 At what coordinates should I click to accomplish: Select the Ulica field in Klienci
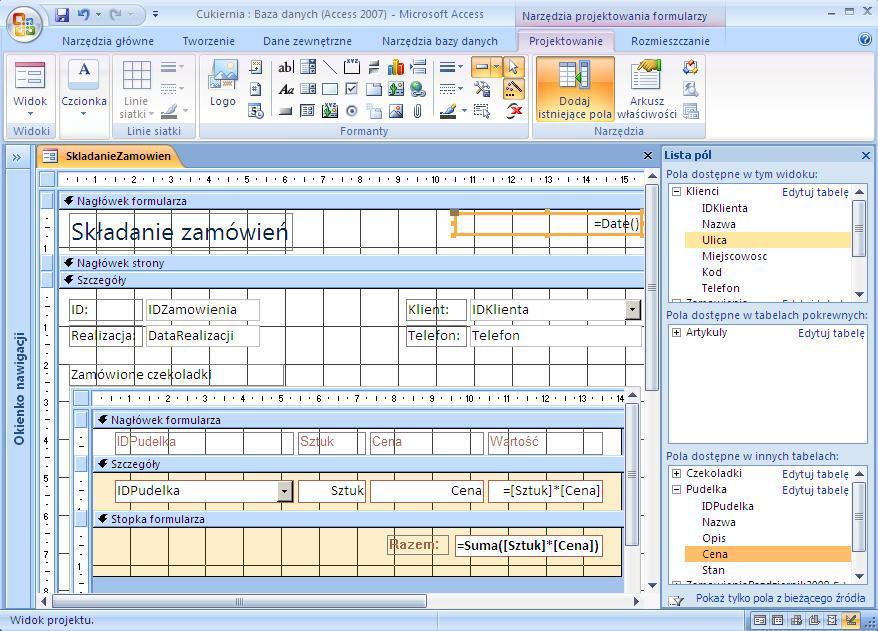click(768, 240)
